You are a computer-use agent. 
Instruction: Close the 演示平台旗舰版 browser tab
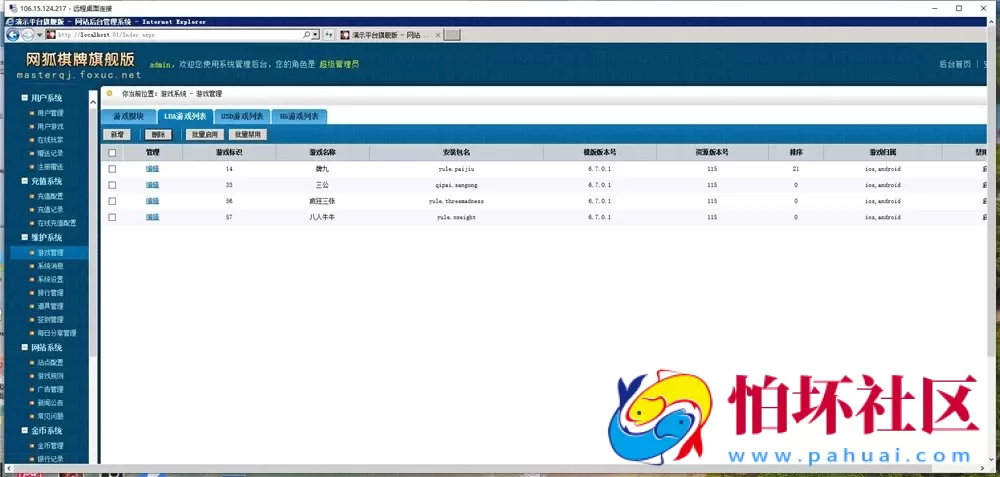(x=436, y=34)
